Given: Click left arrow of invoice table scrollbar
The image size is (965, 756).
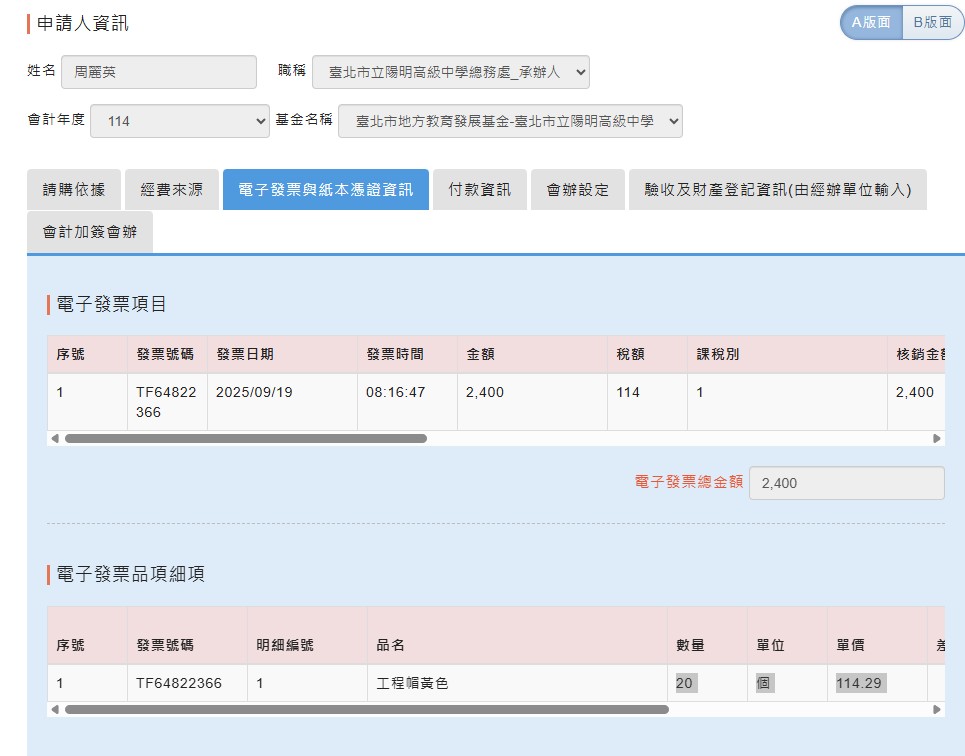Looking at the screenshot, I should pos(54,438).
